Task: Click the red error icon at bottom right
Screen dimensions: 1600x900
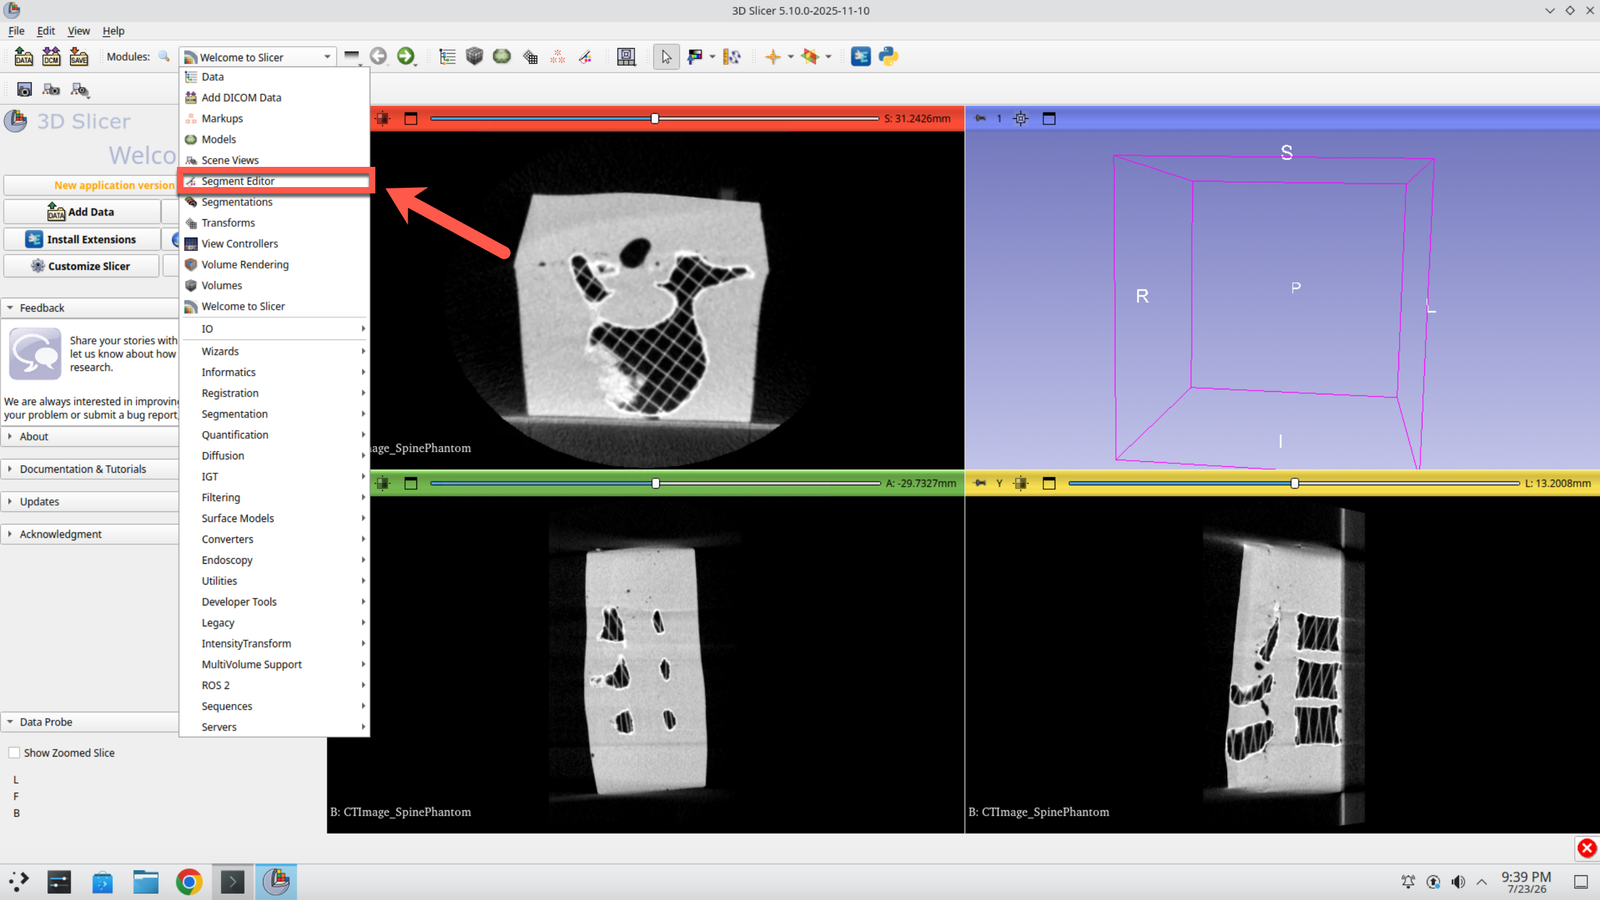Action: (x=1587, y=848)
